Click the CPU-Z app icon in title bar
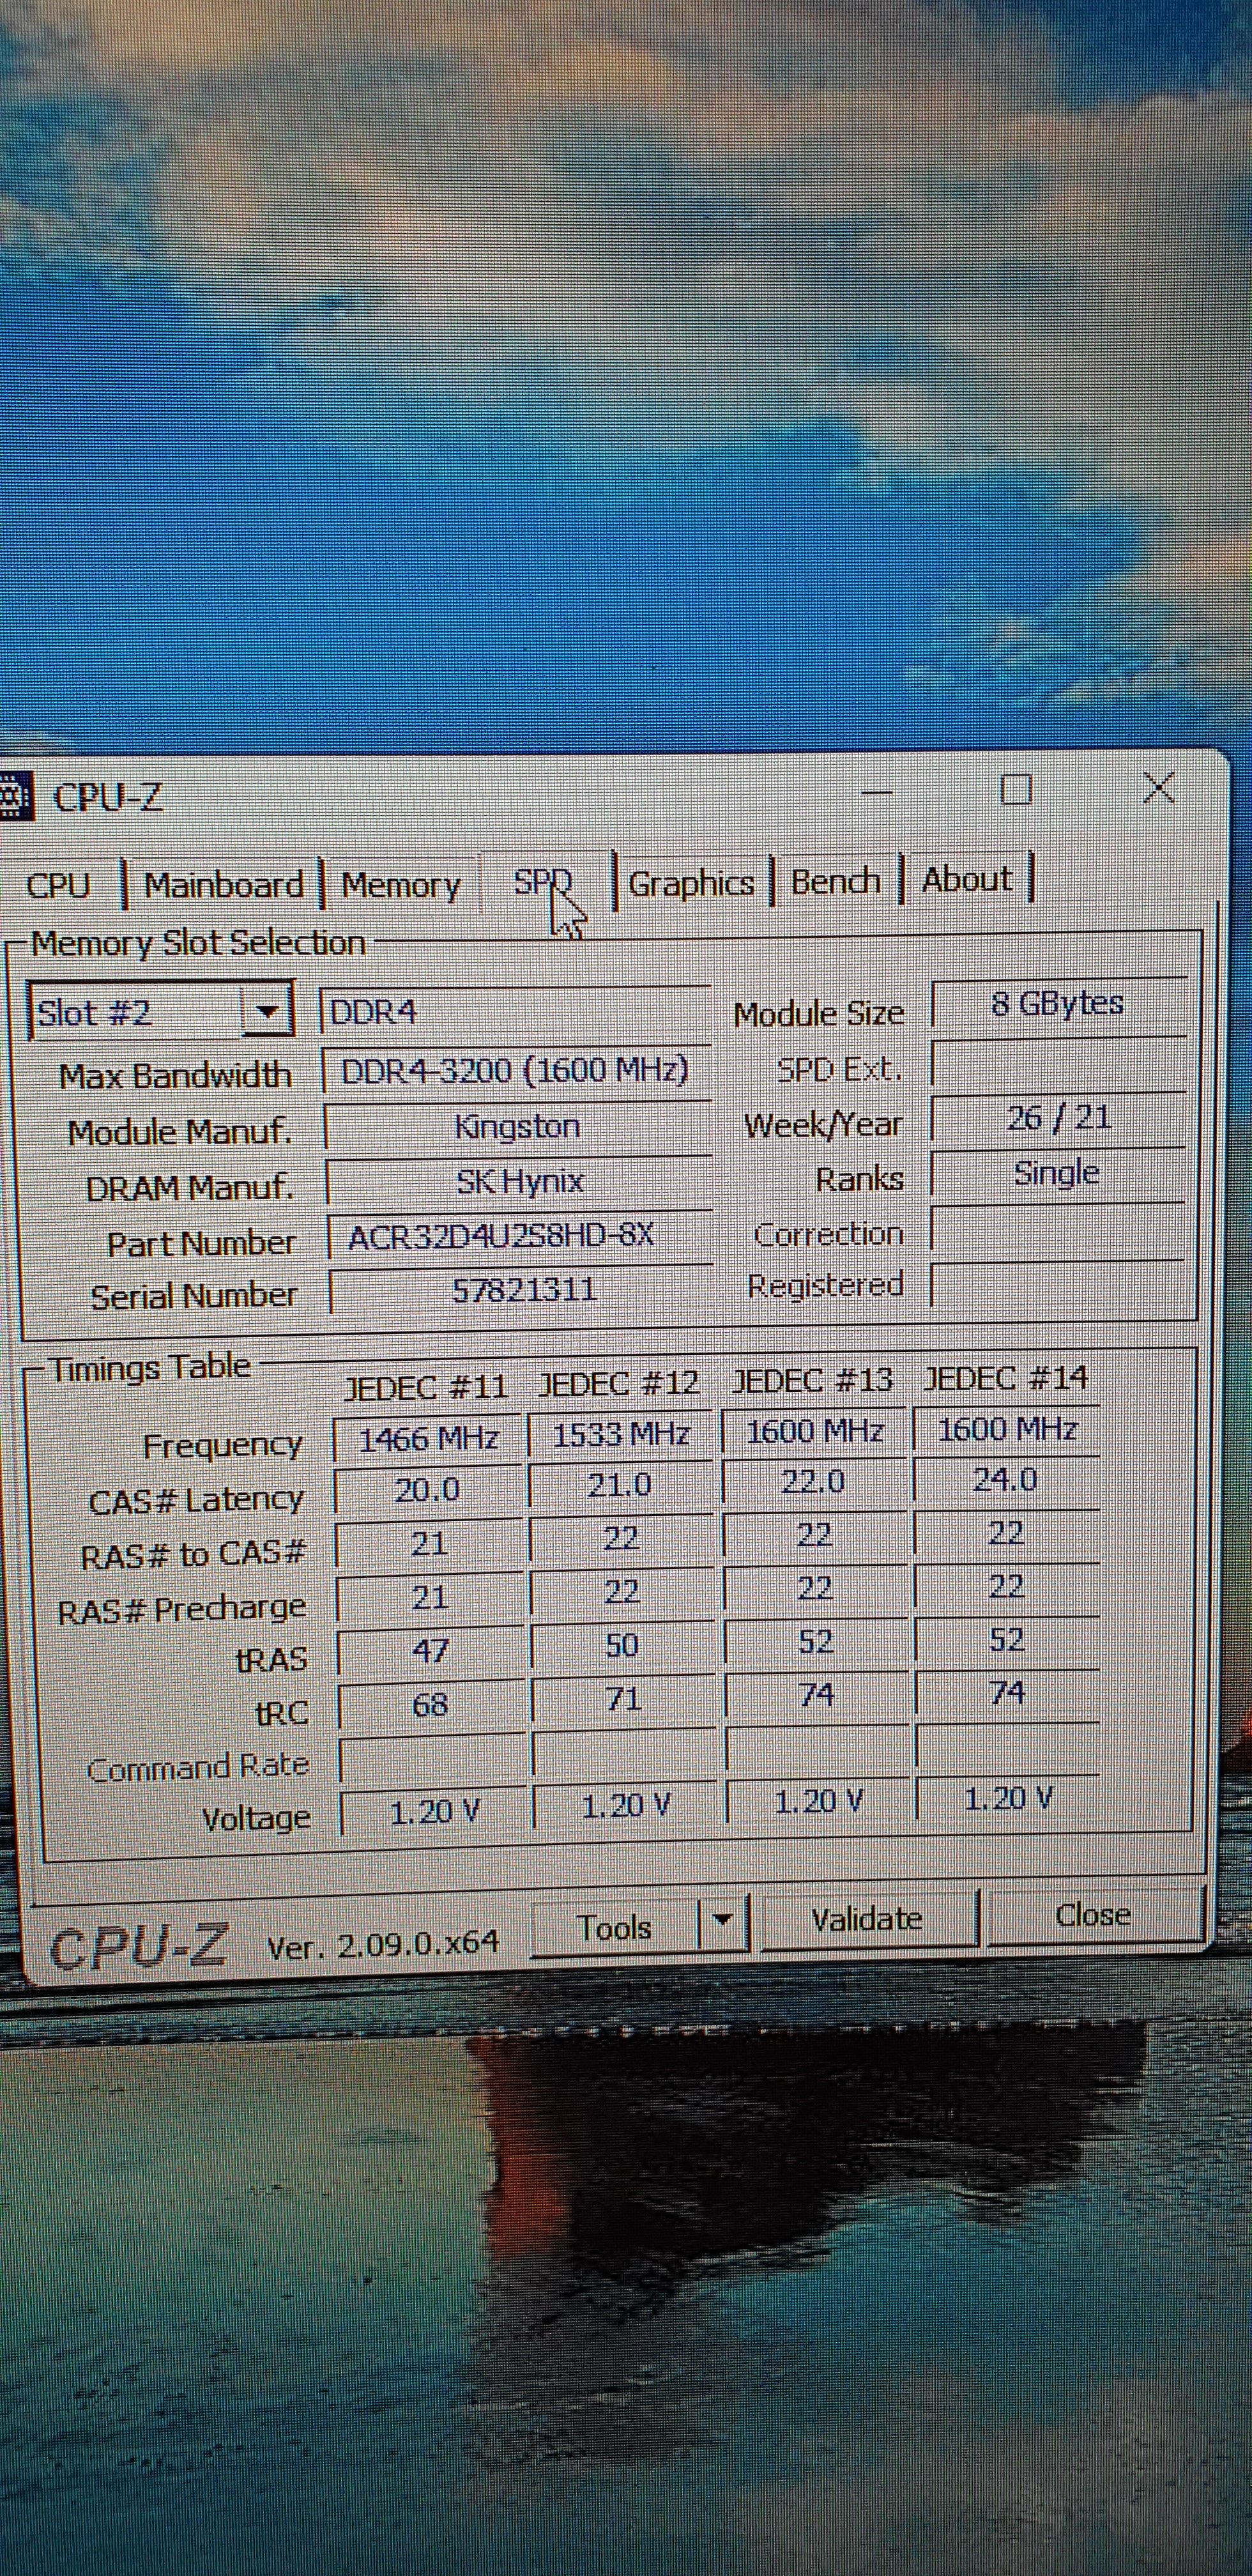 click(14, 797)
